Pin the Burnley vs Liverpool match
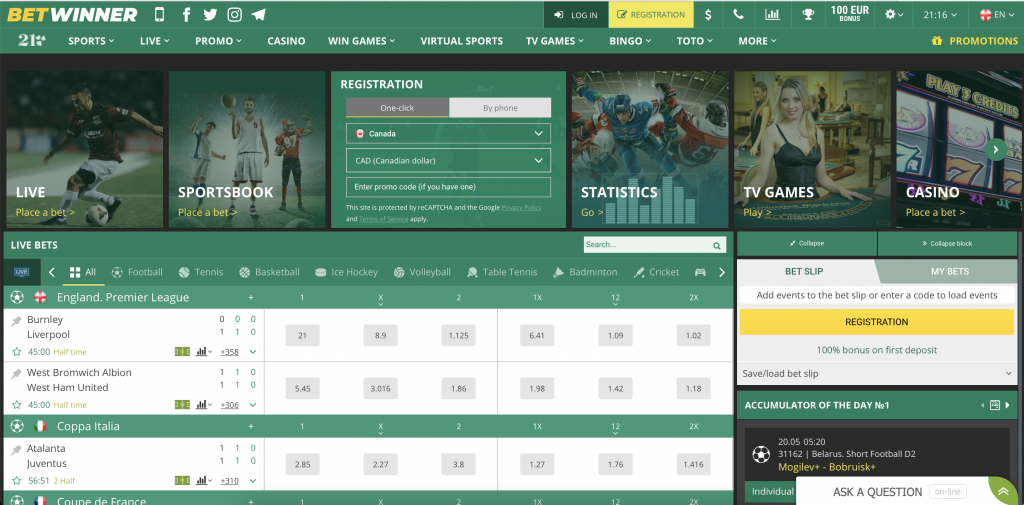 click(x=16, y=320)
